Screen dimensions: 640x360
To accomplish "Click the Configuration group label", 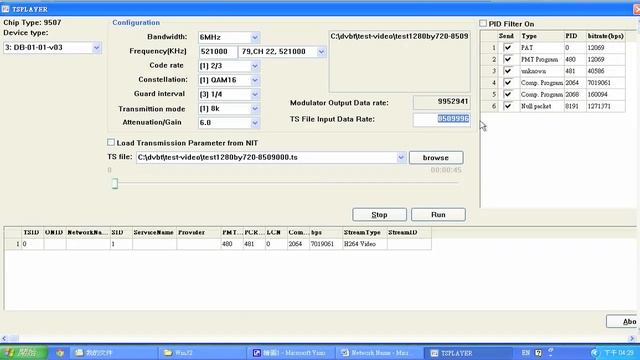I will click(136, 23).
